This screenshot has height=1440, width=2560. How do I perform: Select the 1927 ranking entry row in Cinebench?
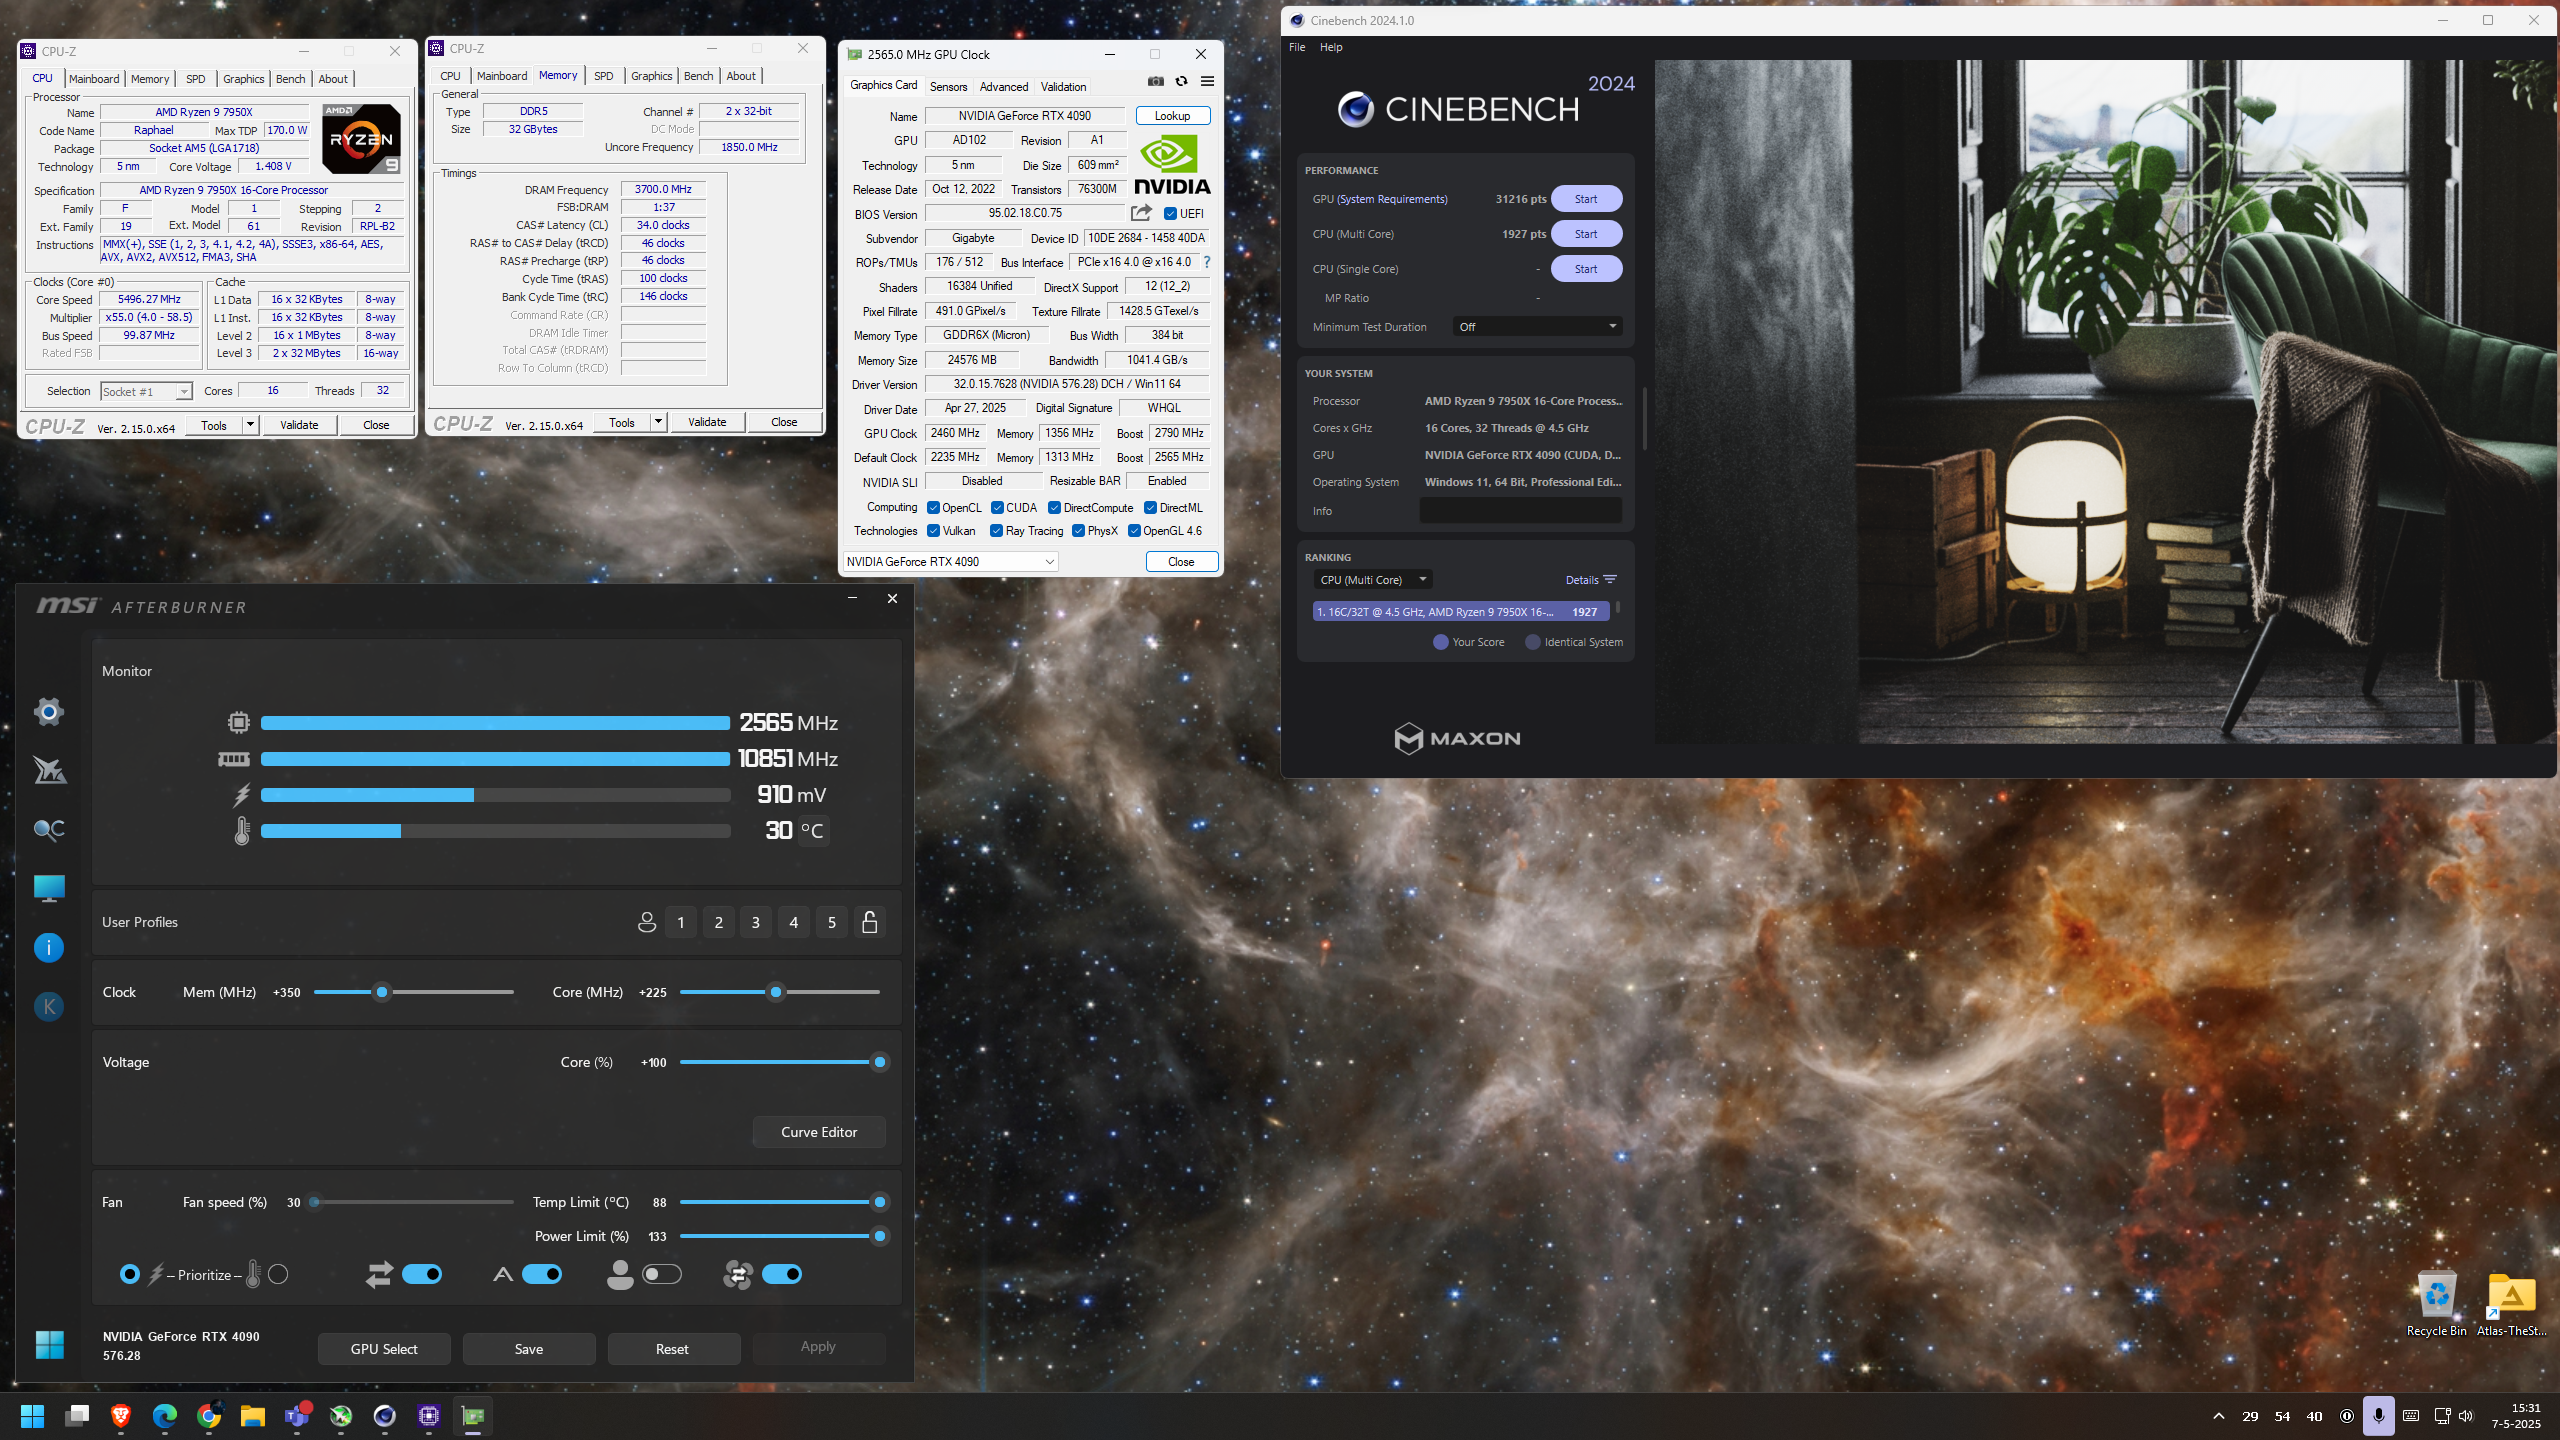[x=1461, y=611]
